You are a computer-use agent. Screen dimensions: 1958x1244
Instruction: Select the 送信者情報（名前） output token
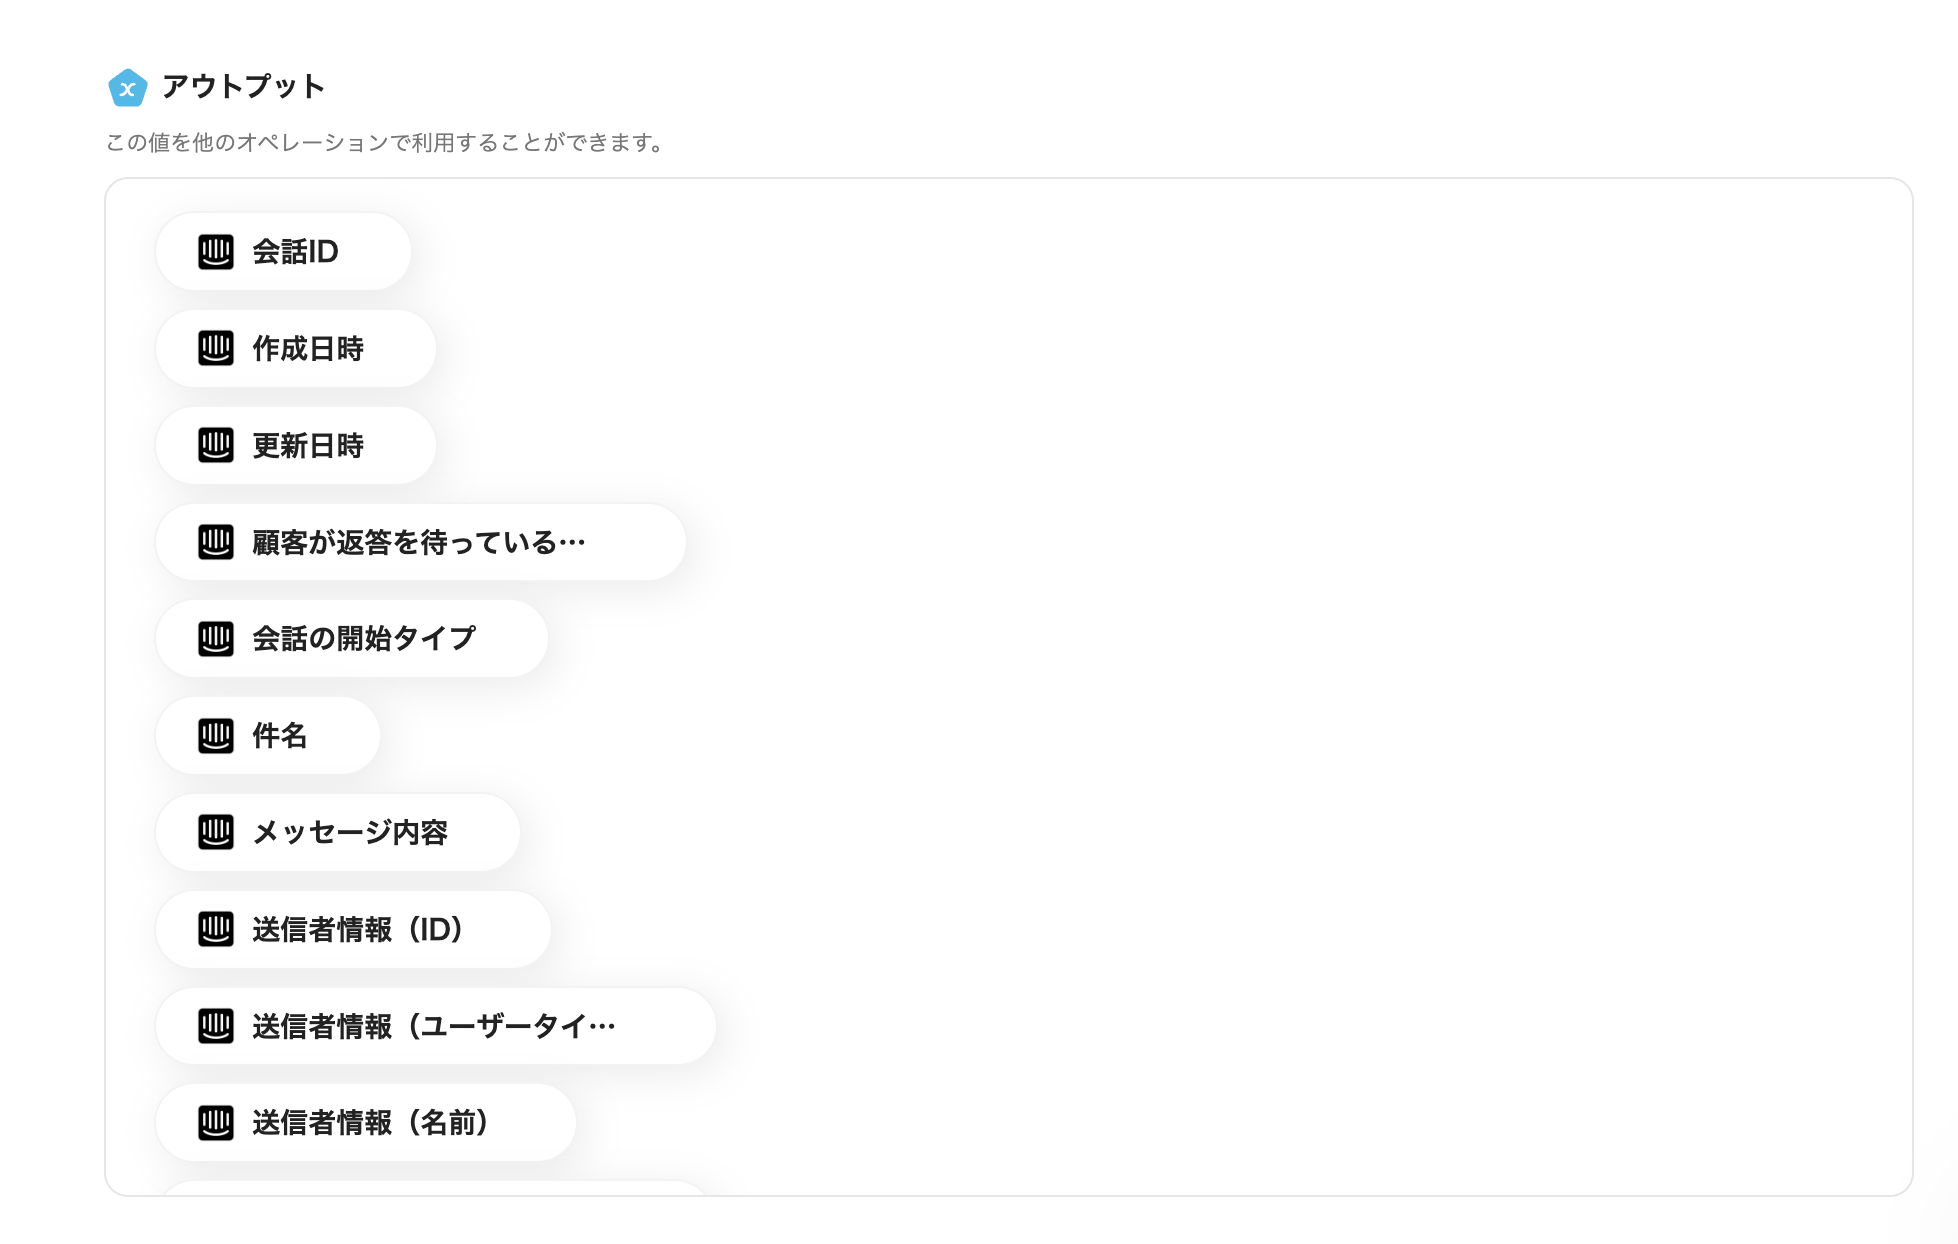365,1122
